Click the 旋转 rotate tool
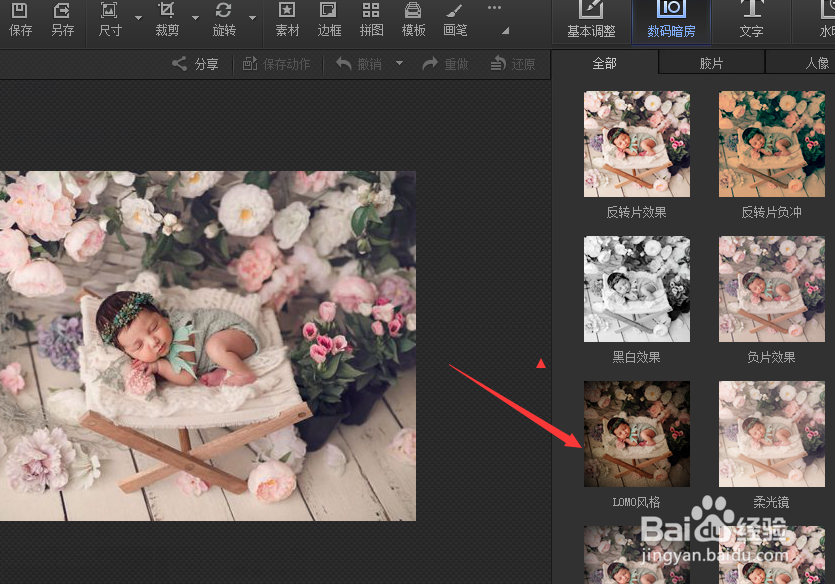 click(224, 20)
